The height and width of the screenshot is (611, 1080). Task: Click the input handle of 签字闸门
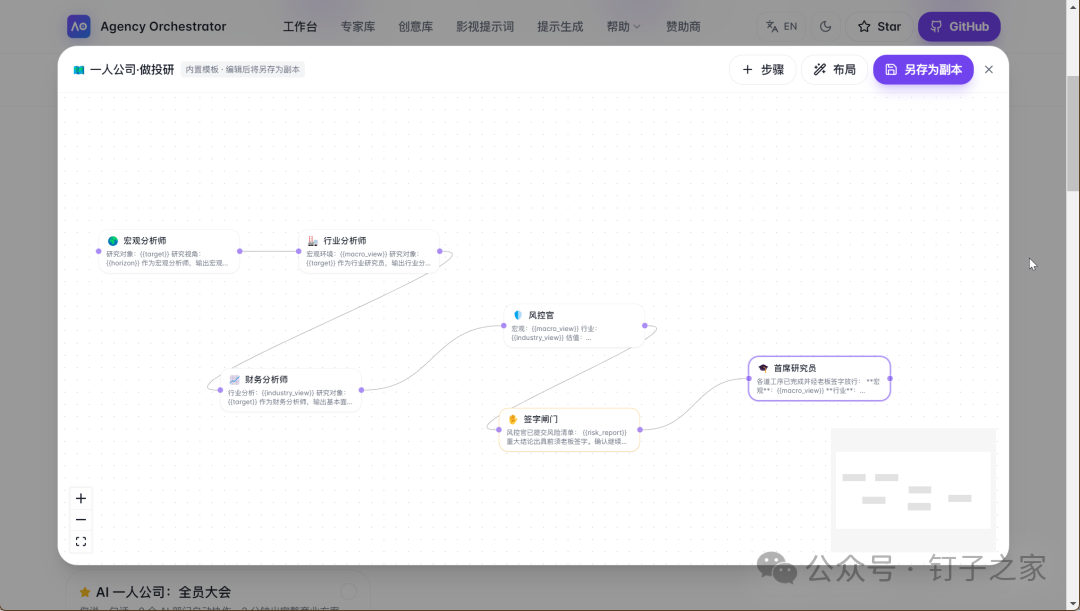coord(499,430)
